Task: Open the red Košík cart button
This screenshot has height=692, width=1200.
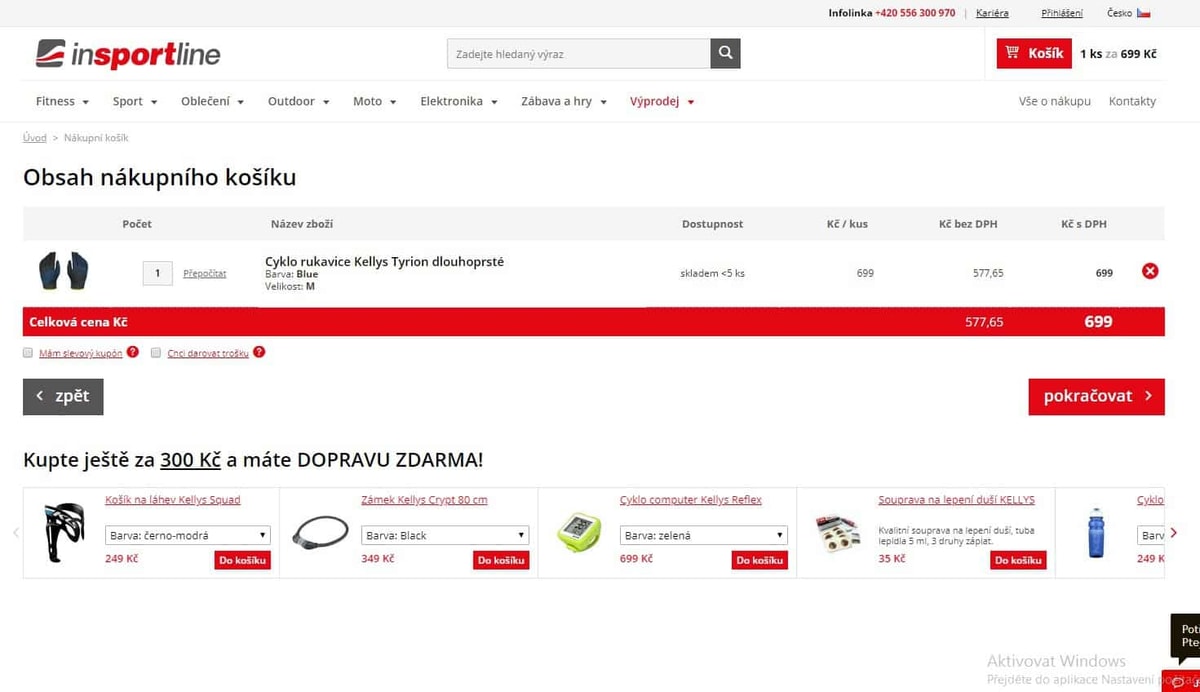Action: pos(1034,54)
